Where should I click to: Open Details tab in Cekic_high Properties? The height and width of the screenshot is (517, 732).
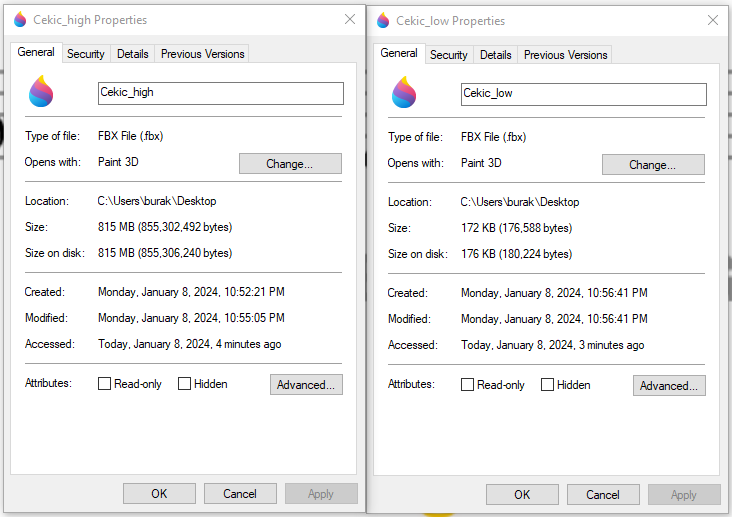[x=133, y=54]
